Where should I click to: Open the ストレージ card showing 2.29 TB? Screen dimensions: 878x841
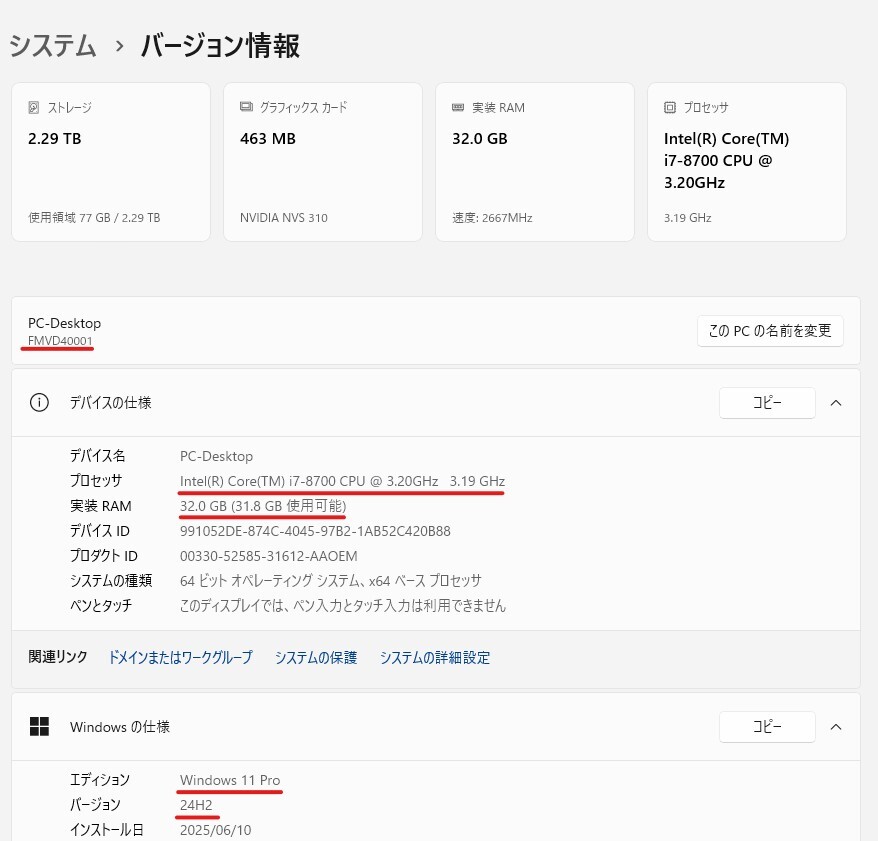coord(111,162)
